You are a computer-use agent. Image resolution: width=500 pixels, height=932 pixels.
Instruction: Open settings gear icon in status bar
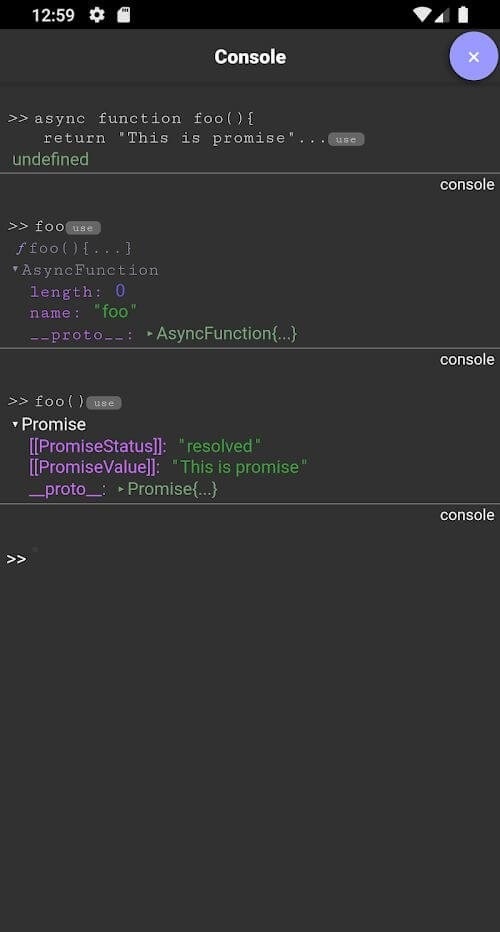point(96,15)
